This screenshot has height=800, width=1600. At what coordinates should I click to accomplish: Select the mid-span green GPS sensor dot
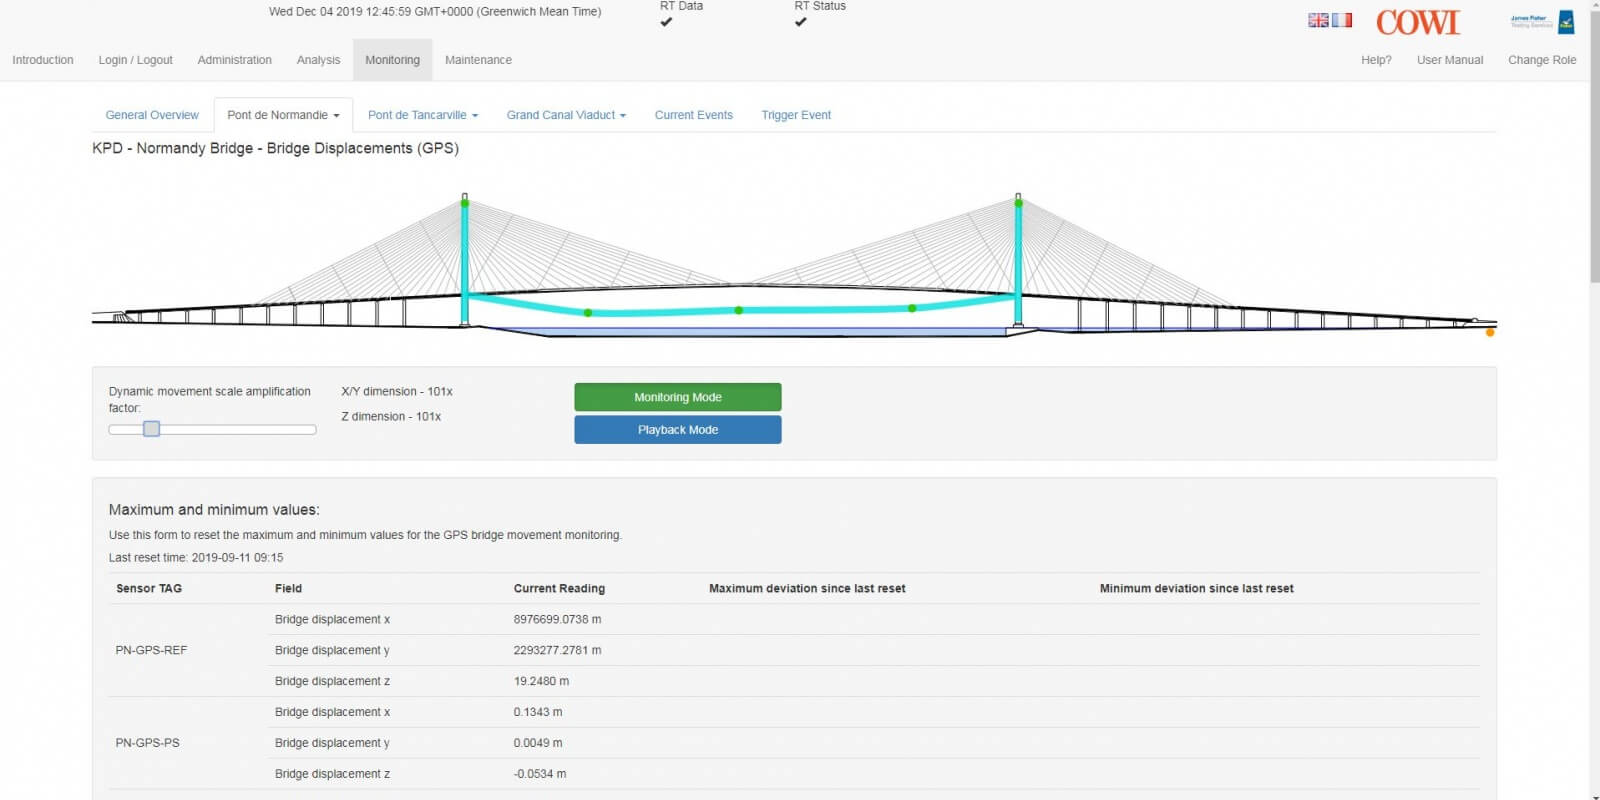(739, 310)
